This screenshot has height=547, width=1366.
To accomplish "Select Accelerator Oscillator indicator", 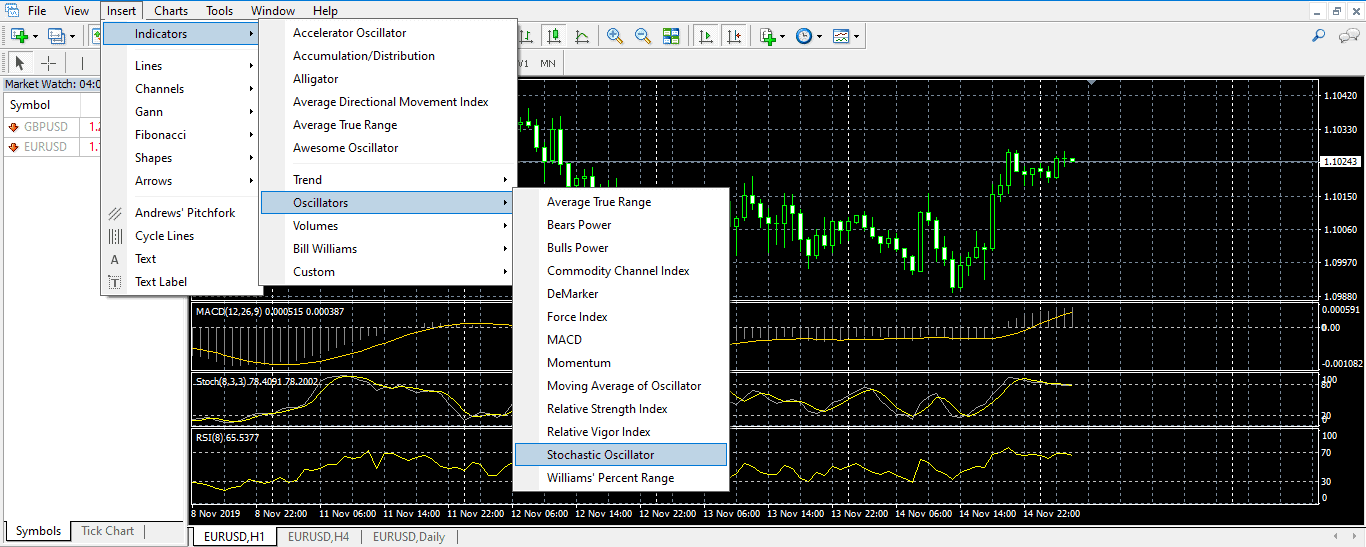I will 388,33.
